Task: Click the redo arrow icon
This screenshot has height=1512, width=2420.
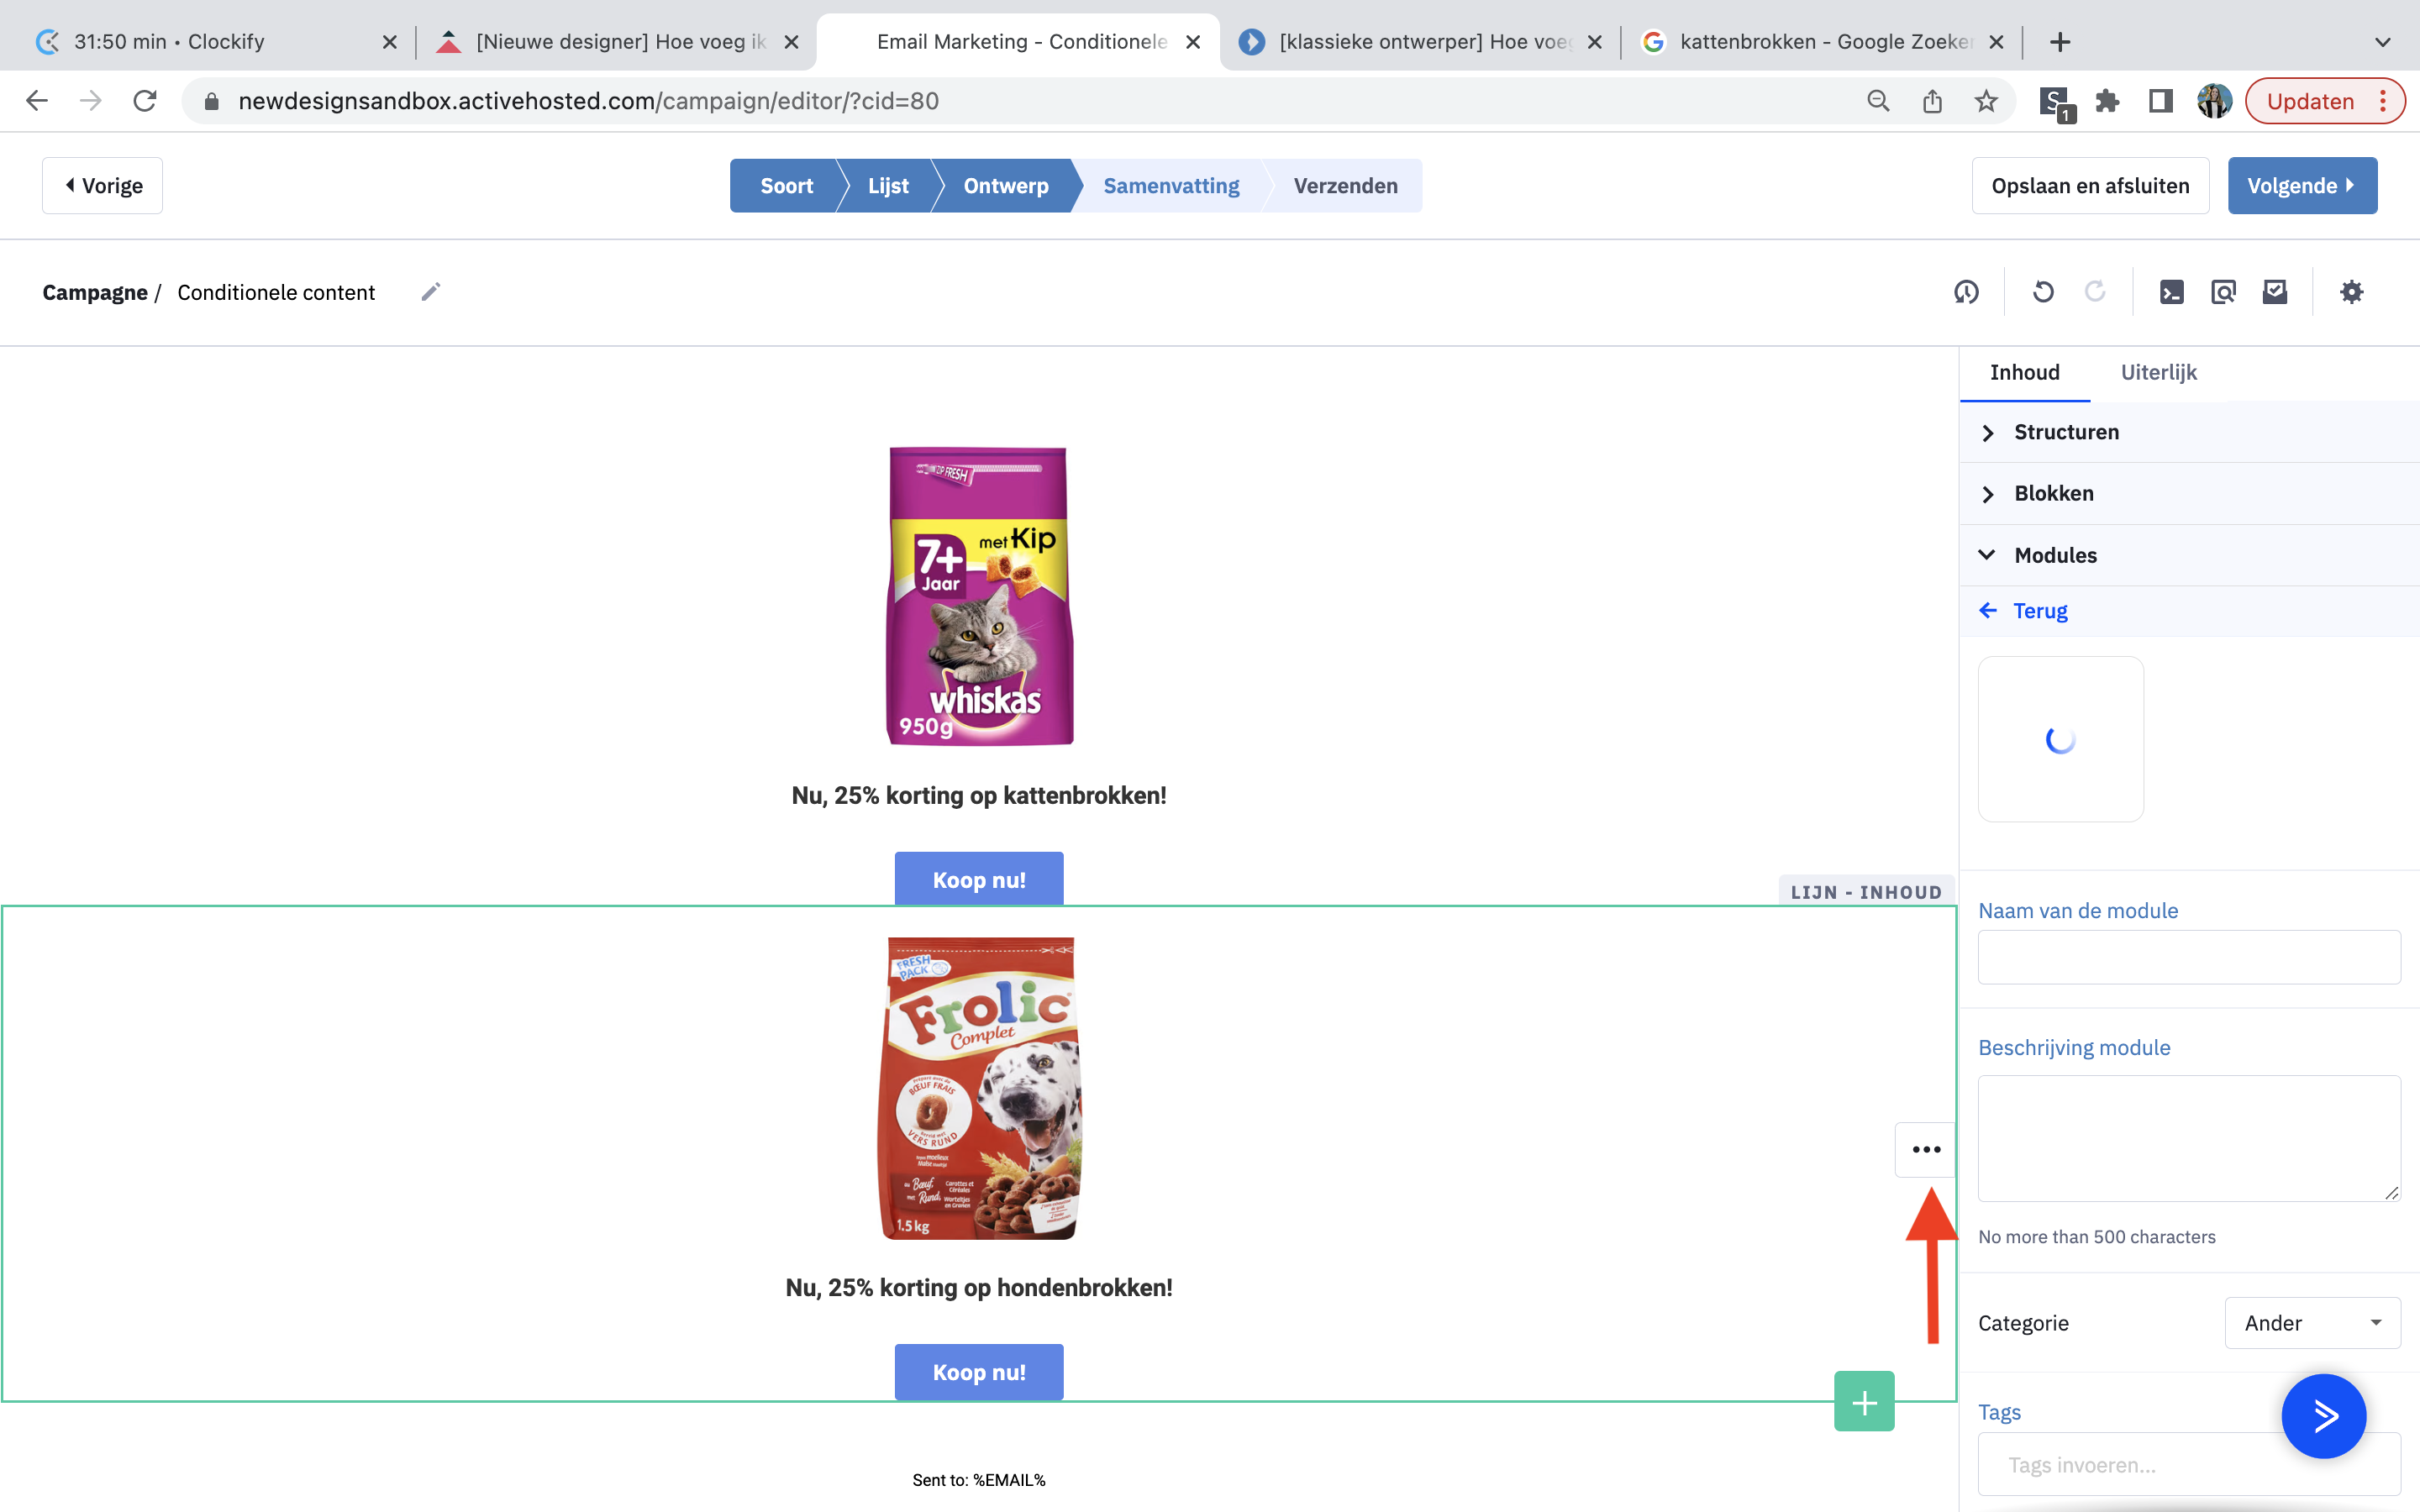Action: pos(2095,292)
